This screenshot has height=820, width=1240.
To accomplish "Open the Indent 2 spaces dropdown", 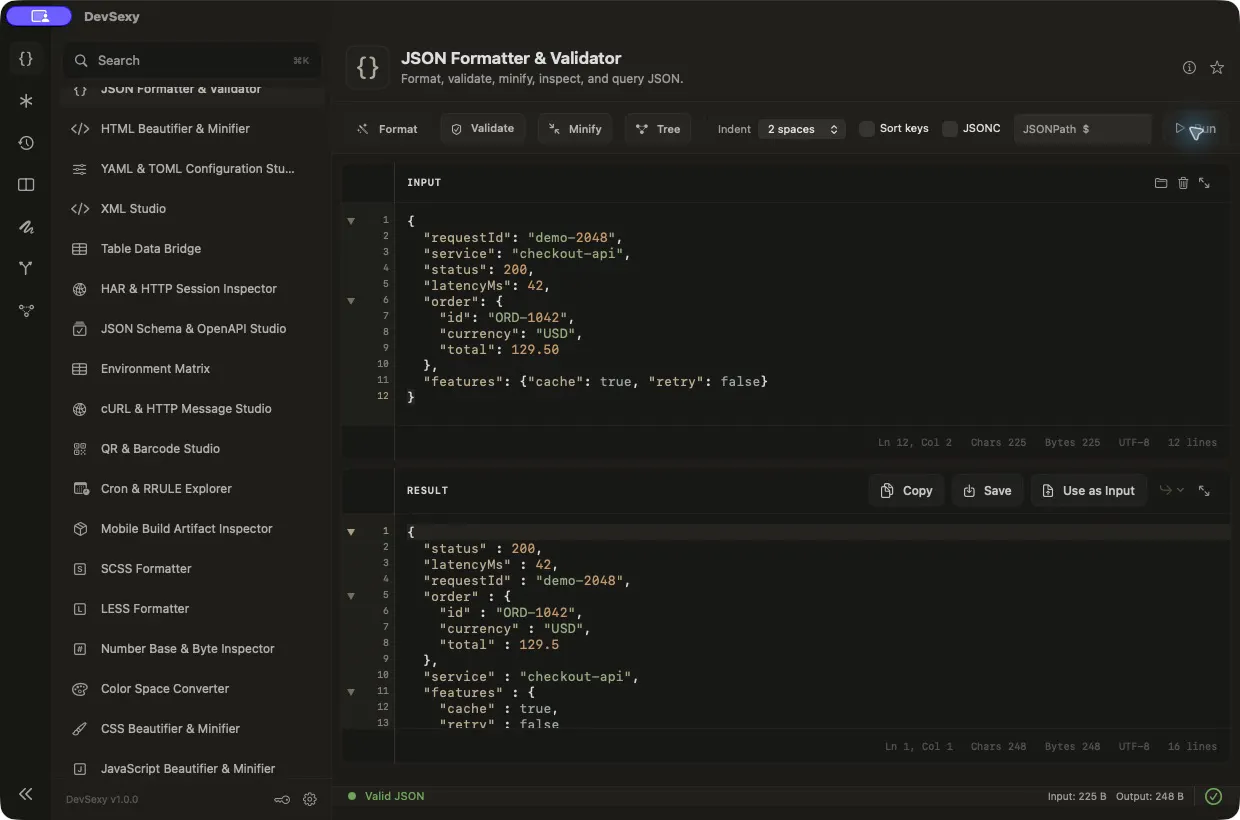I will 802,129.
